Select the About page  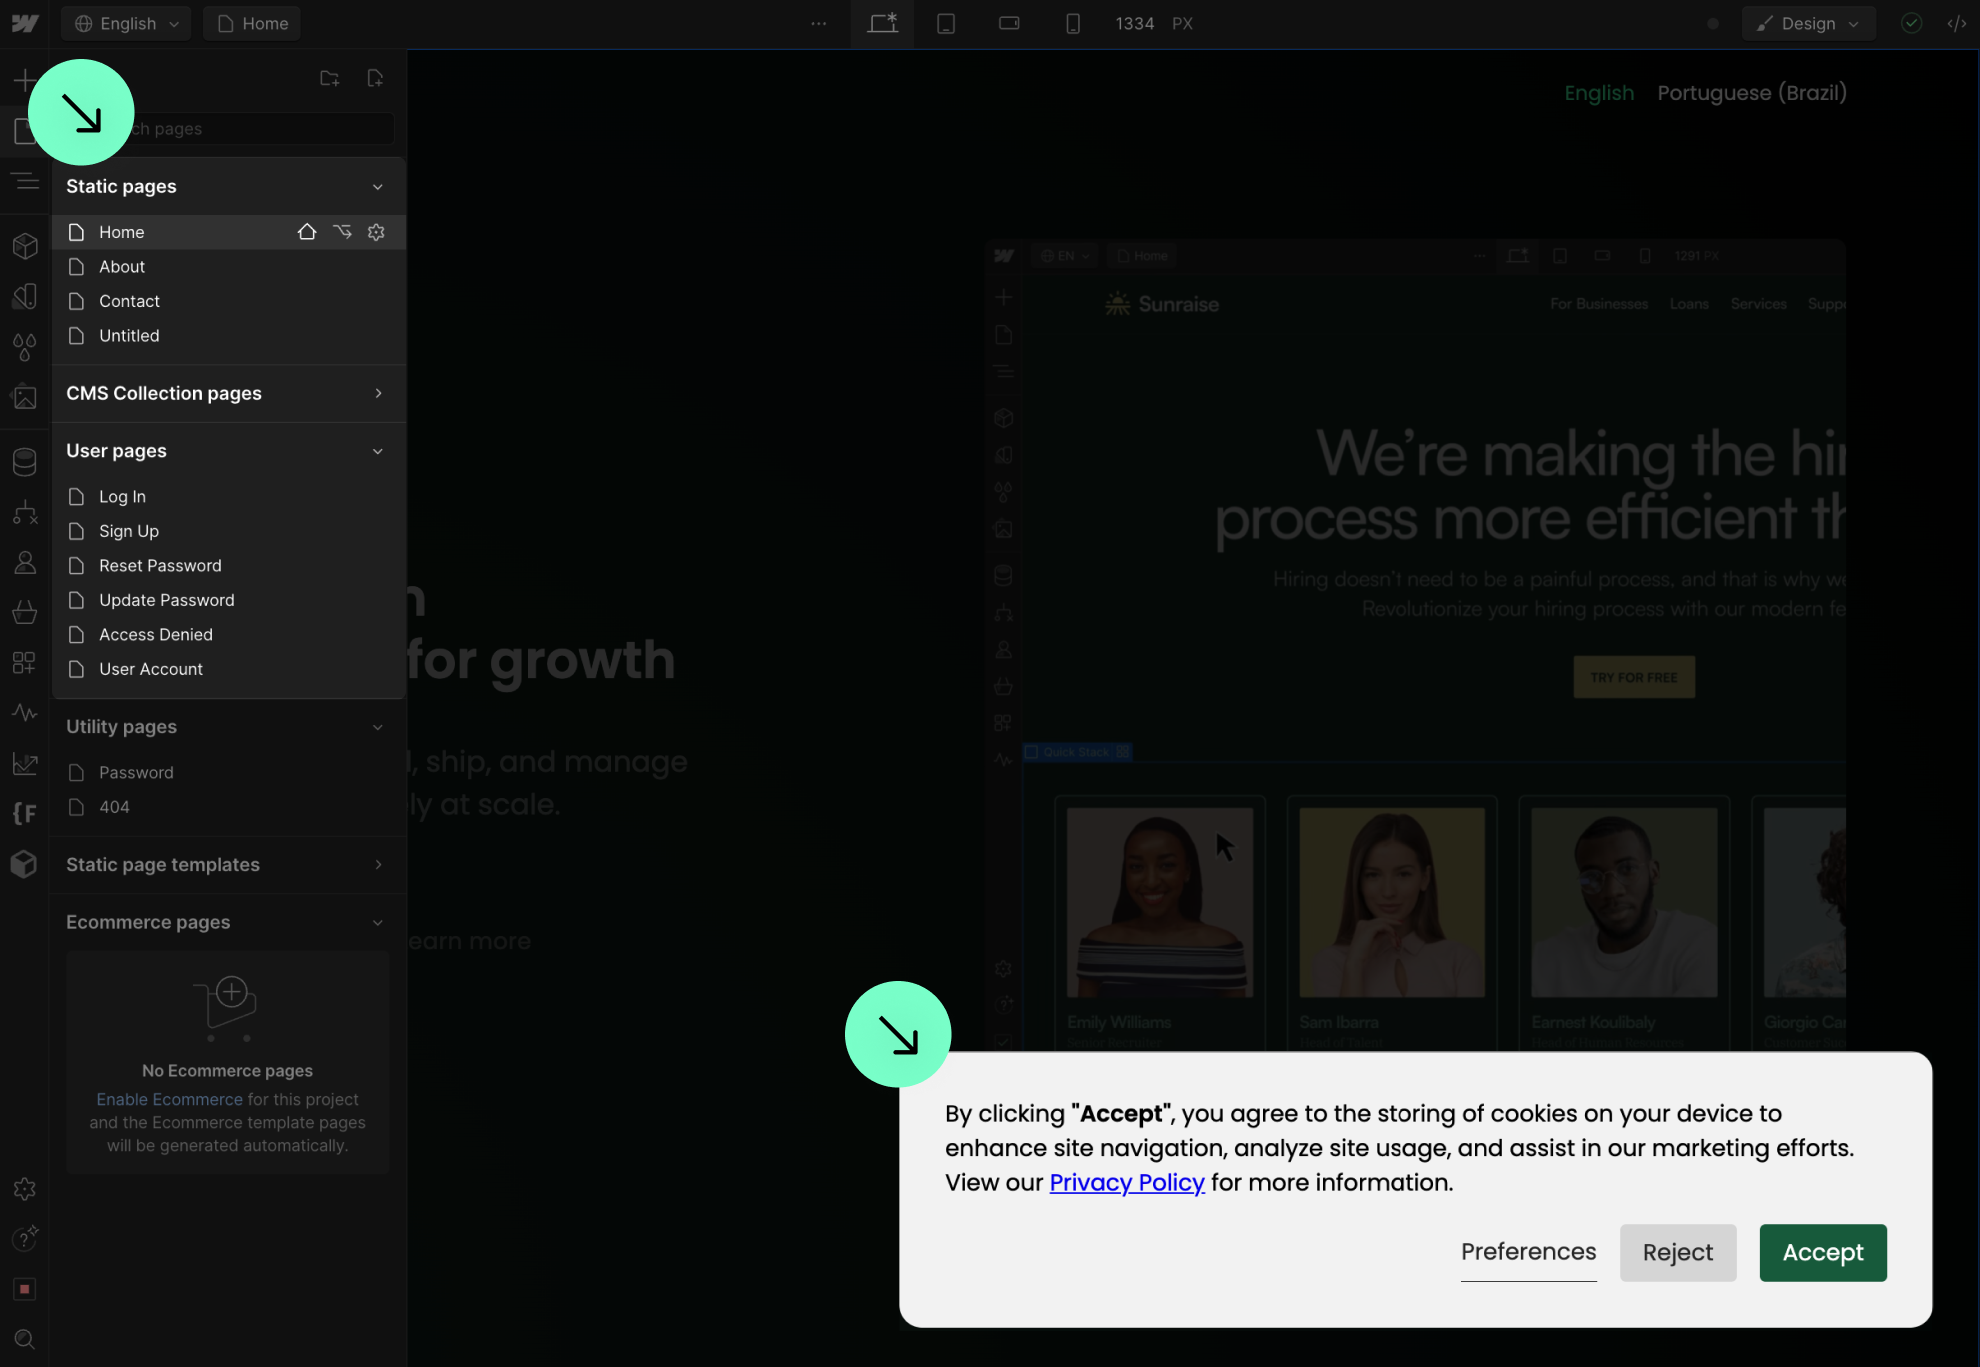[x=228, y=267]
